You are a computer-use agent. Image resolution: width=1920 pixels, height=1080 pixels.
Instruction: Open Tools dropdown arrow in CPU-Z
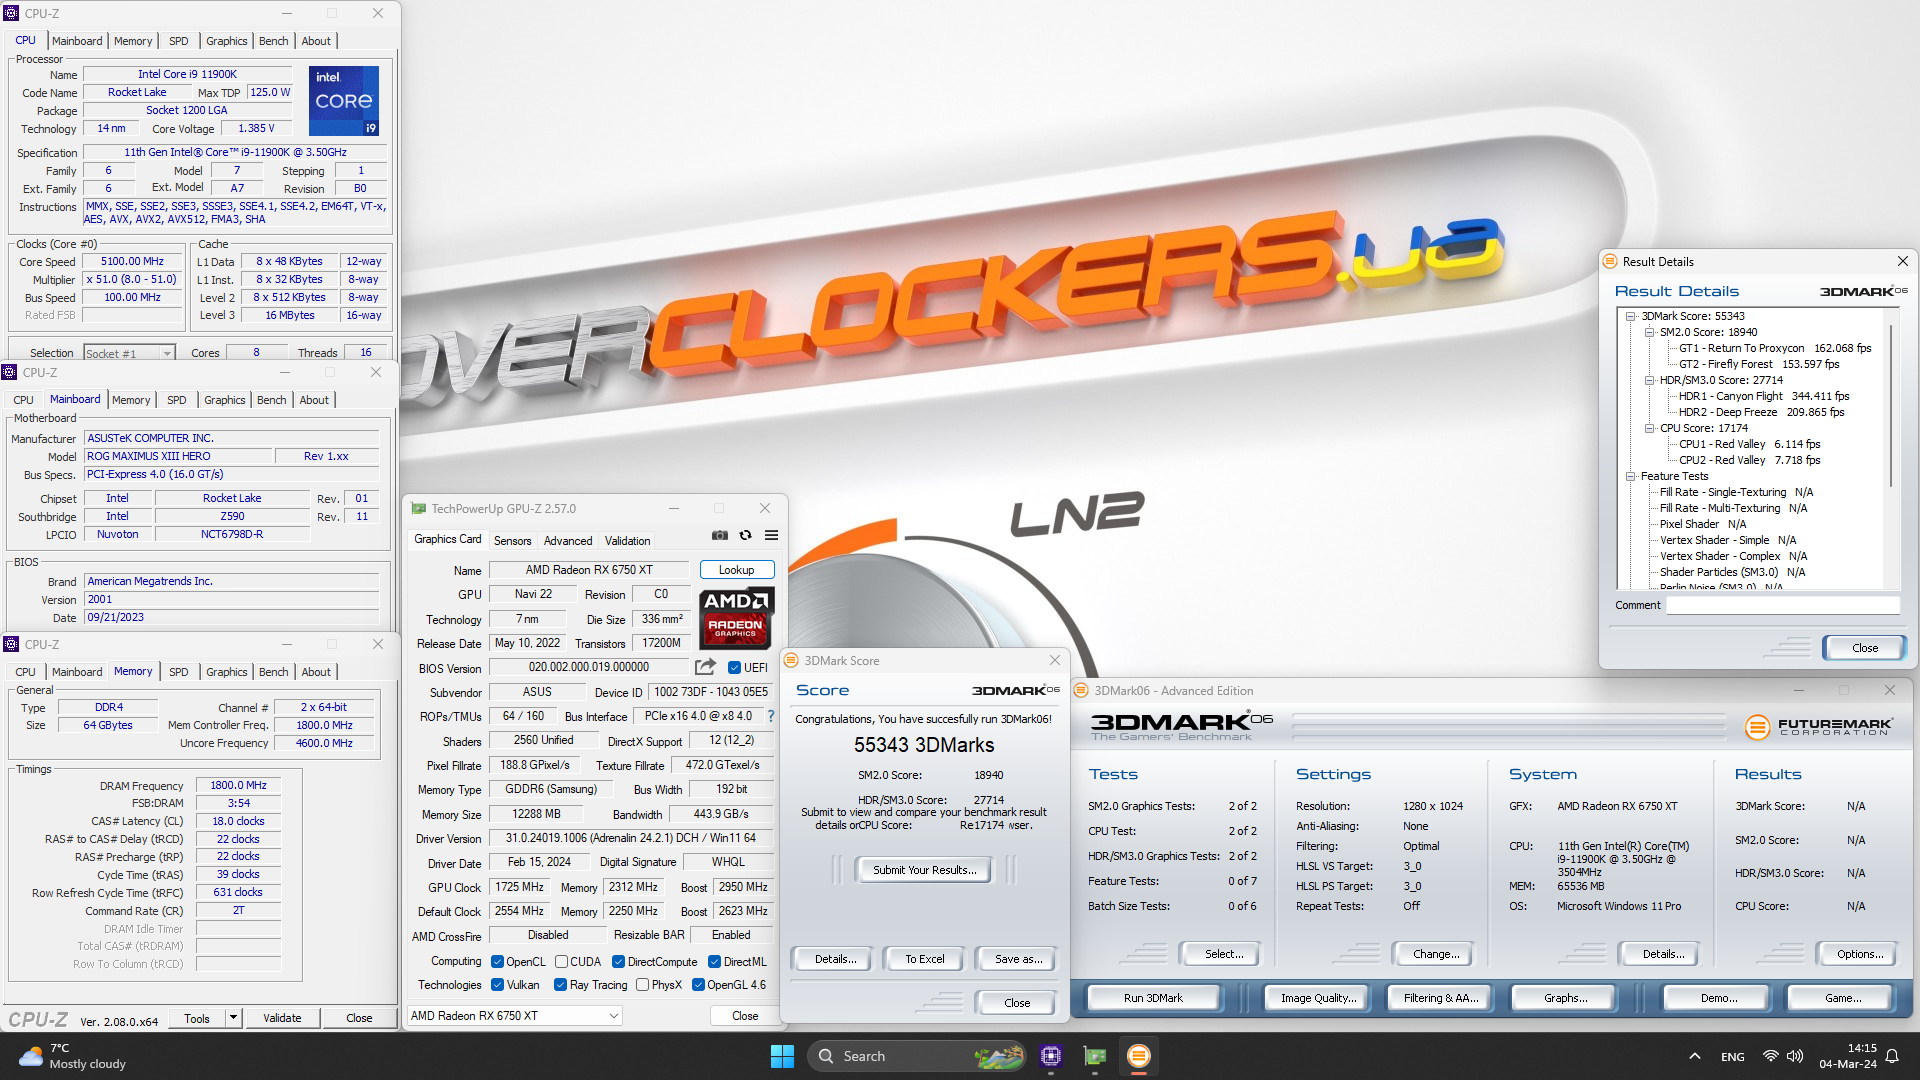[x=233, y=1018]
